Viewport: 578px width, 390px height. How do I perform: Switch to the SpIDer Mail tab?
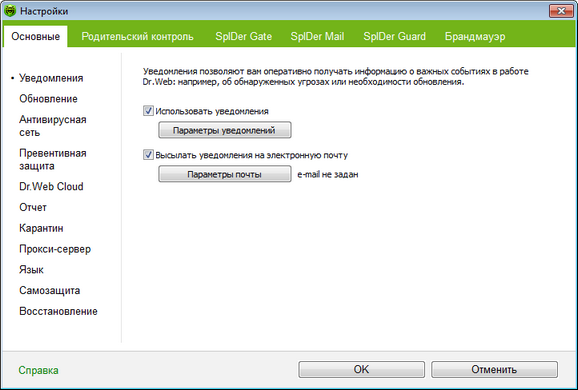pyautogui.click(x=317, y=36)
